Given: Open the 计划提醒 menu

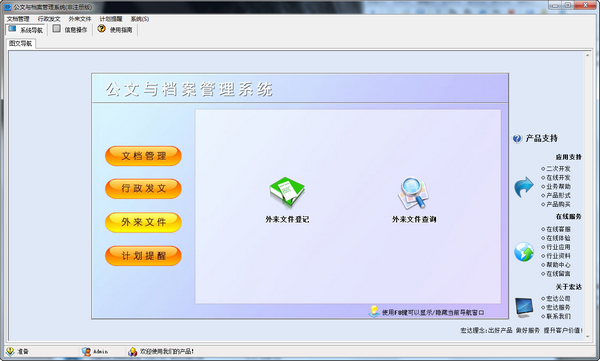Looking at the screenshot, I should (x=111, y=19).
